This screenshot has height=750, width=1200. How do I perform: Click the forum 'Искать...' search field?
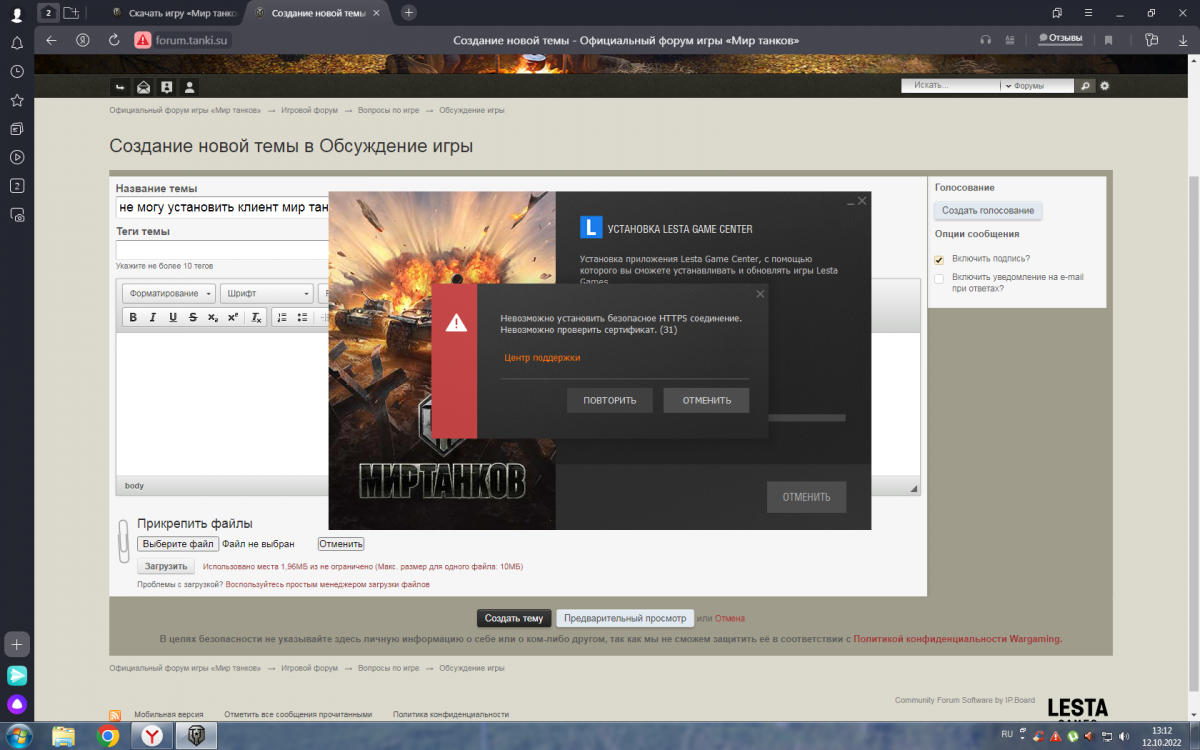[951, 86]
